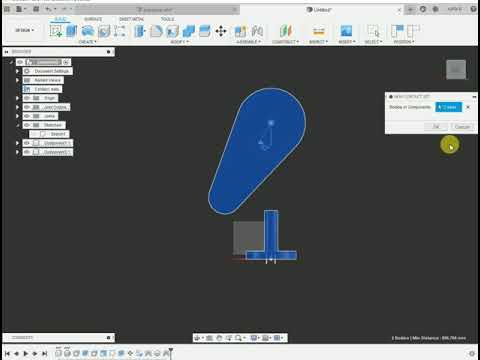Click the Zoom magnifier icon
480x360 pixels.
[x=238, y=338]
